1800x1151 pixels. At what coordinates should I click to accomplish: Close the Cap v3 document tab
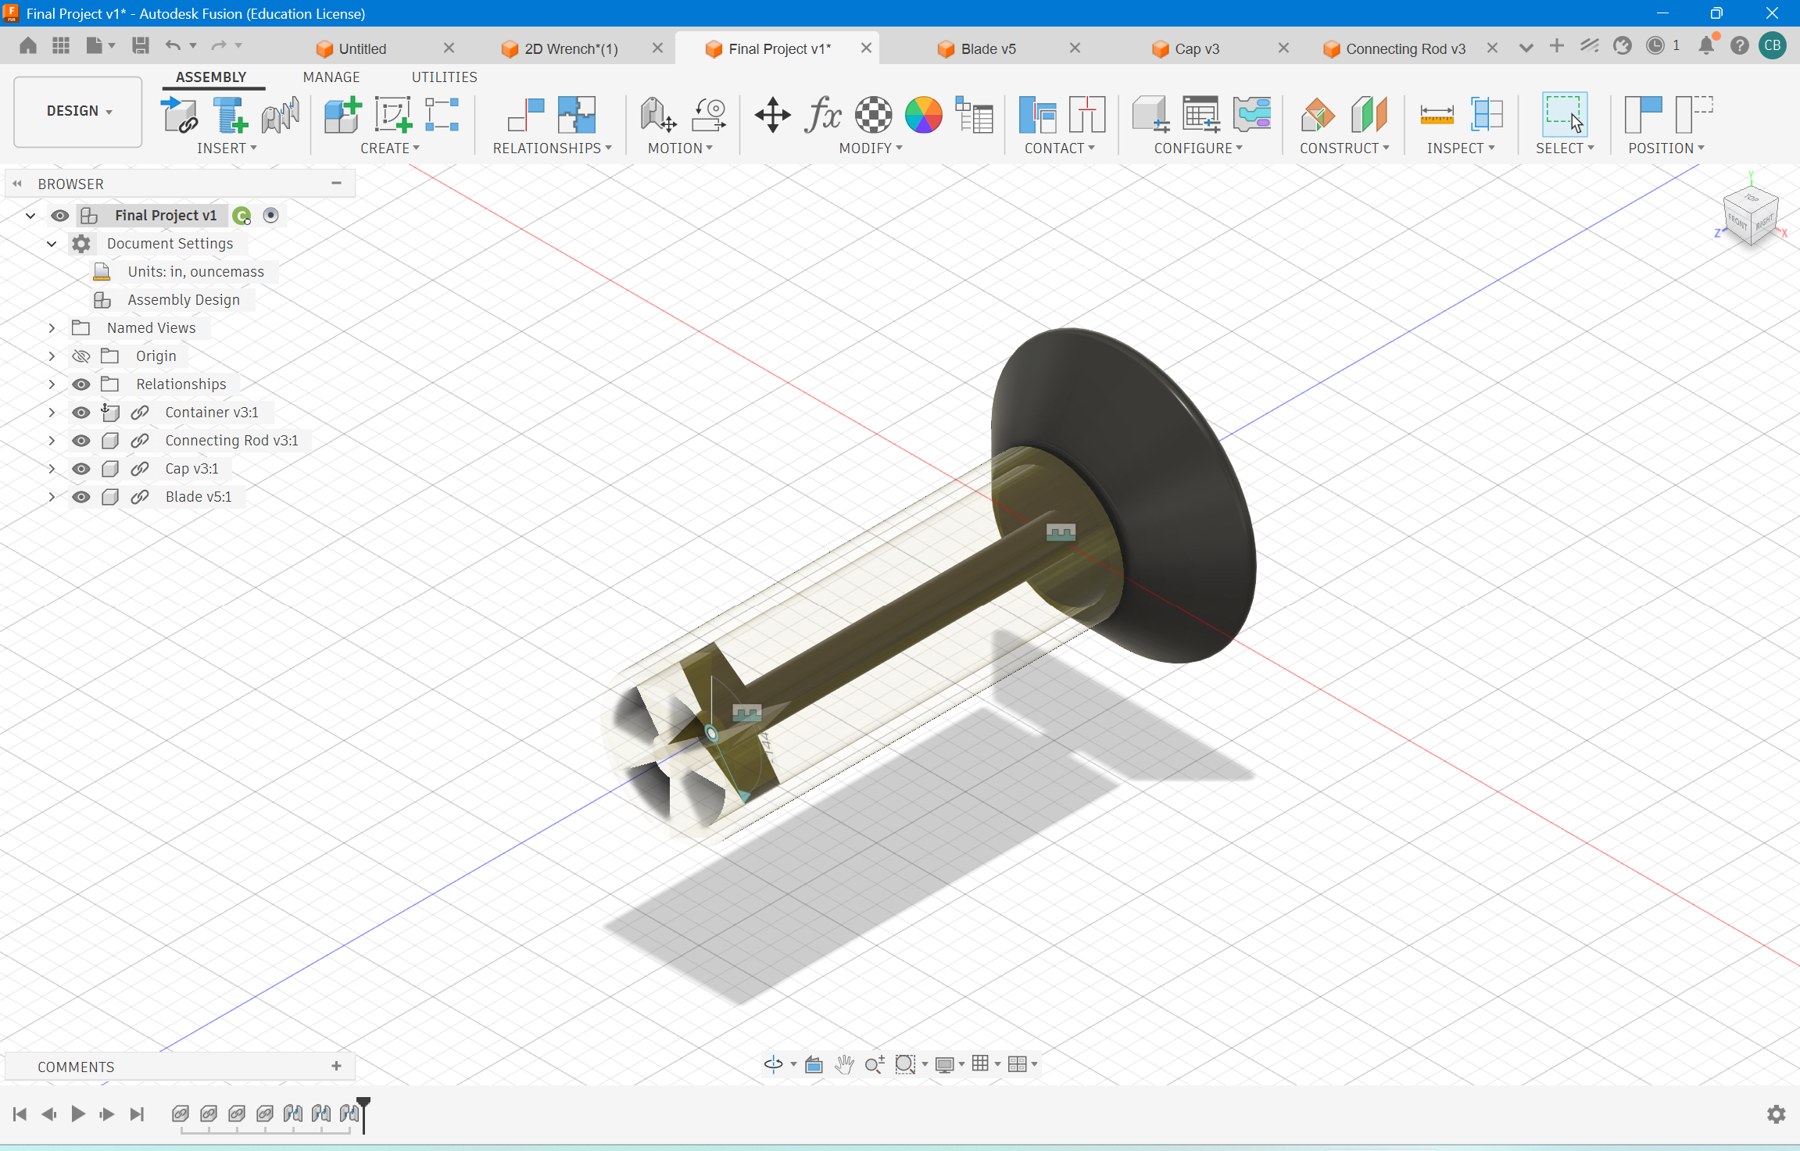pos(1283,48)
